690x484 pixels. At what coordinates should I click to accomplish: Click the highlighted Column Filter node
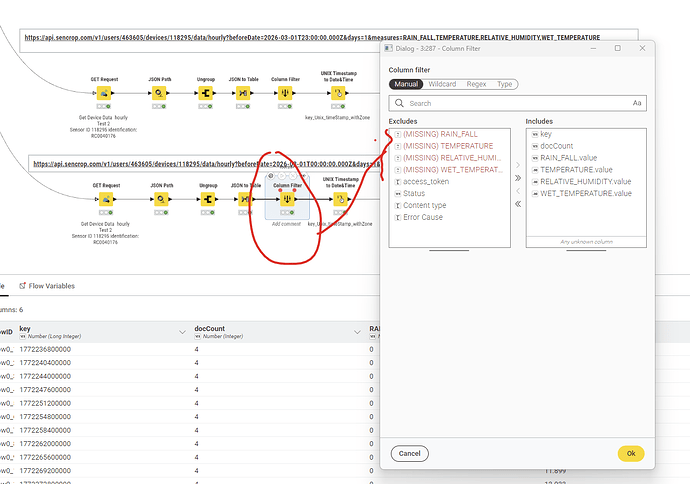pyautogui.click(x=287, y=199)
